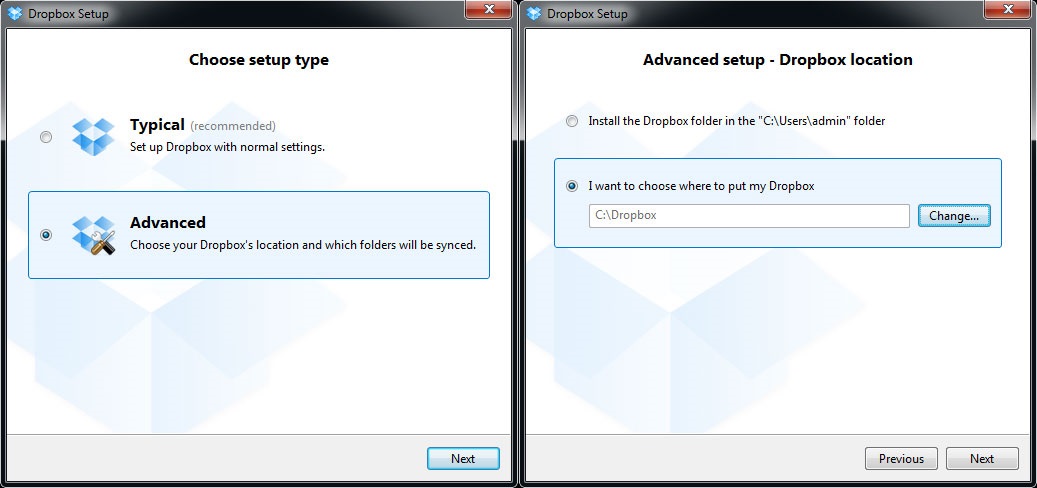Select the Advanced setup radio button

pyautogui.click(x=46, y=235)
